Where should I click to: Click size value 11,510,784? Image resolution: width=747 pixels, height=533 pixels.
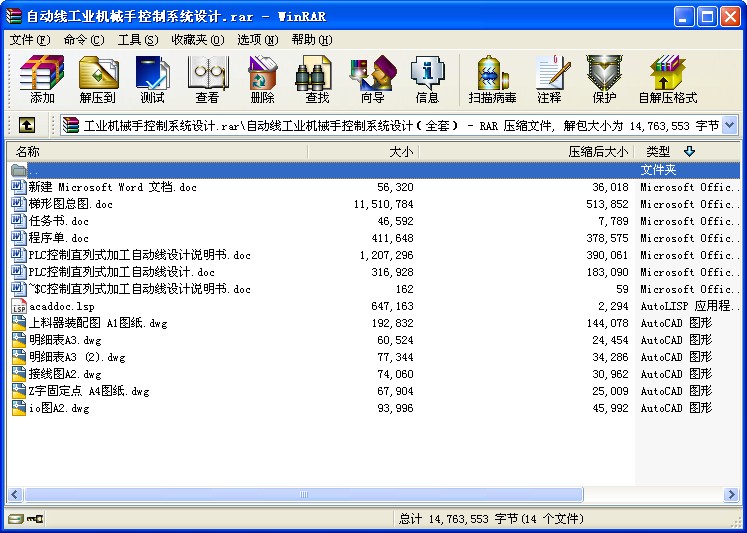pyautogui.click(x=384, y=204)
